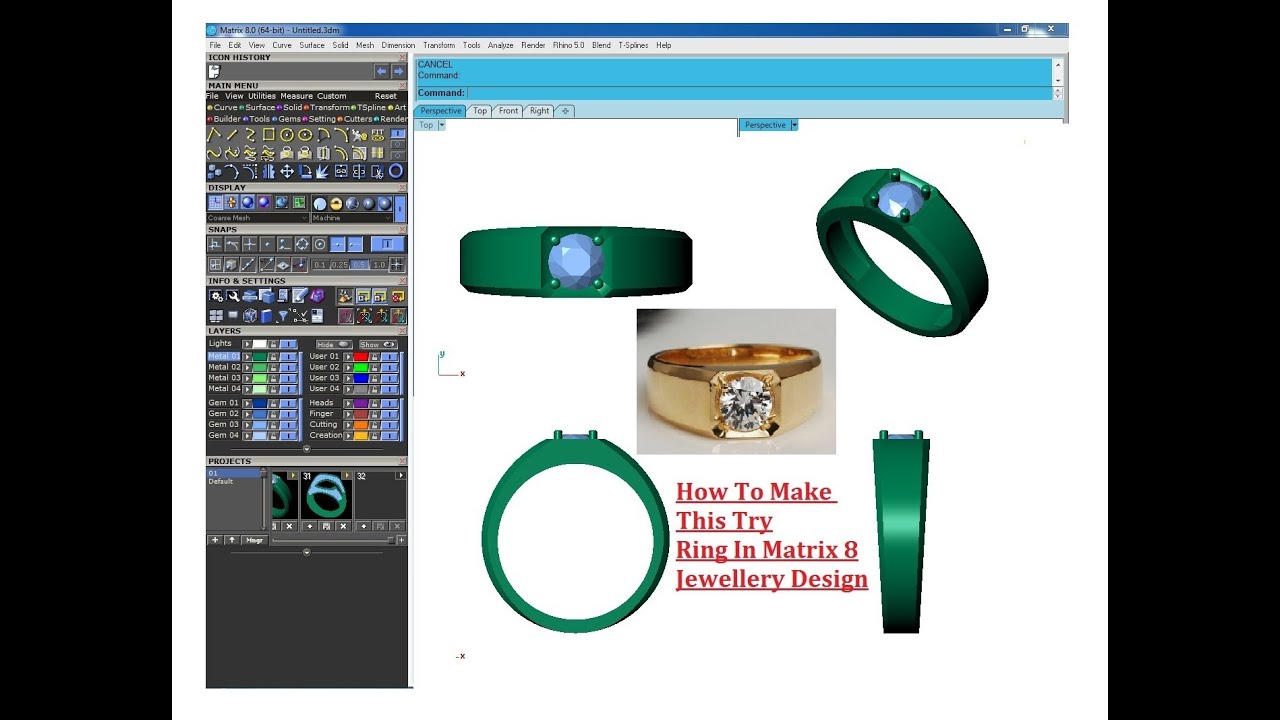Click the FIT zoom icon

[x=377, y=134]
